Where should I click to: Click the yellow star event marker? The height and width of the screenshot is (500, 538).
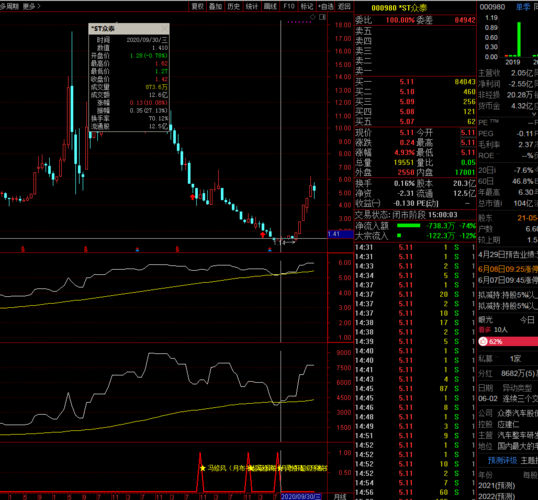[x=202, y=468]
